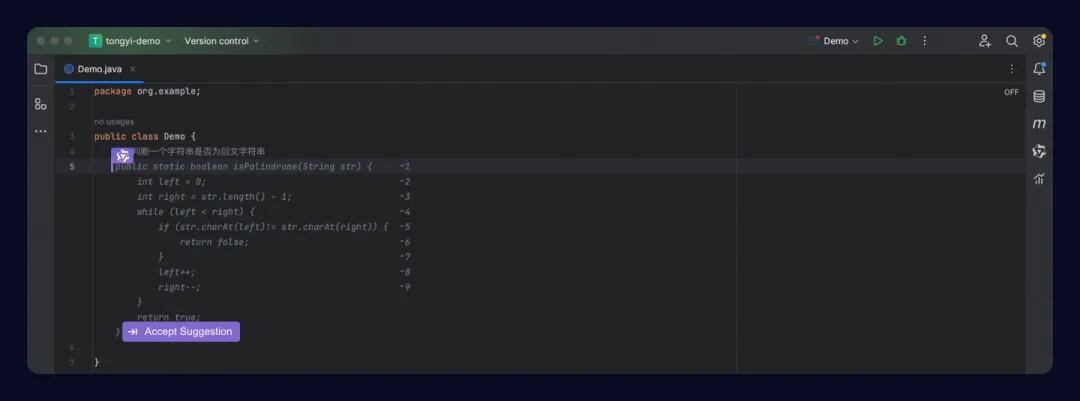The height and width of the screenshot is (401, 1080).
Task: Click the Search Everywhere magnifier
Action: click(x=1012, y=41)
